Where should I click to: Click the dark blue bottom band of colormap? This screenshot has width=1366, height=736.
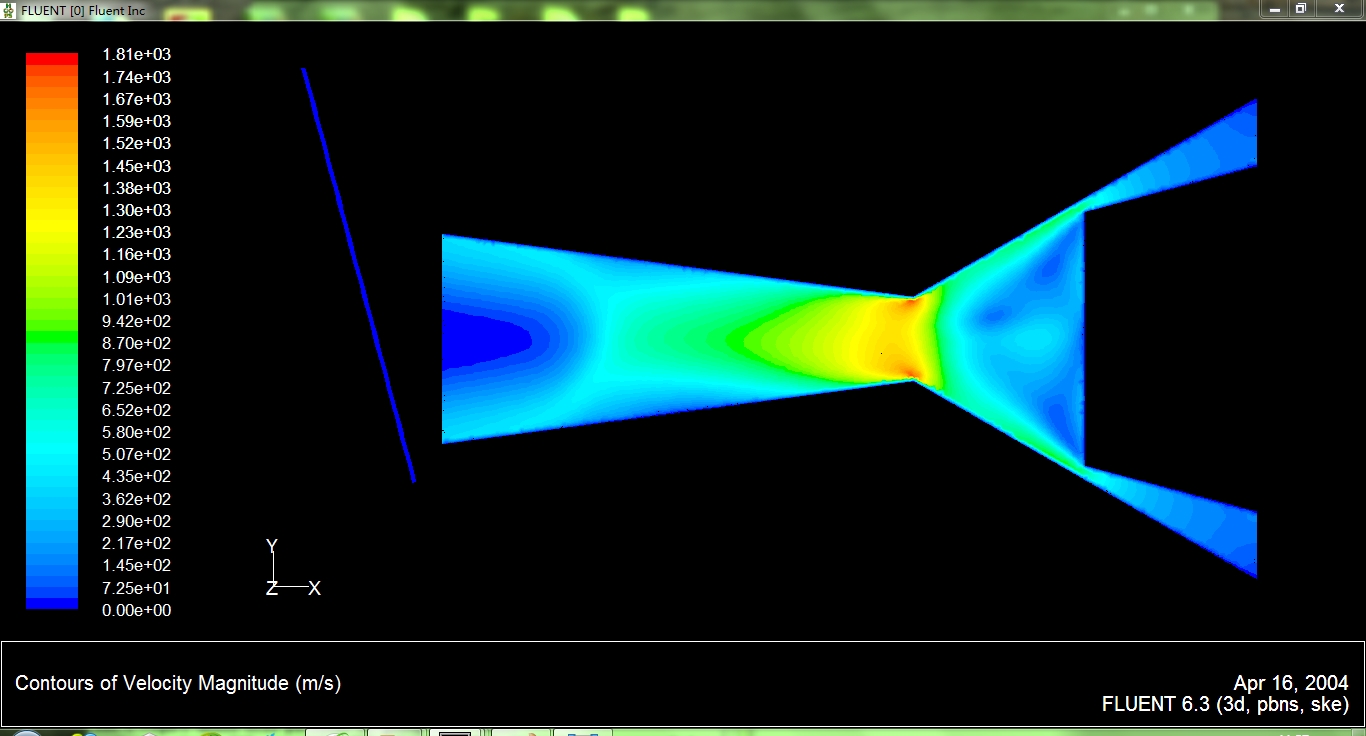click(51, 603)
